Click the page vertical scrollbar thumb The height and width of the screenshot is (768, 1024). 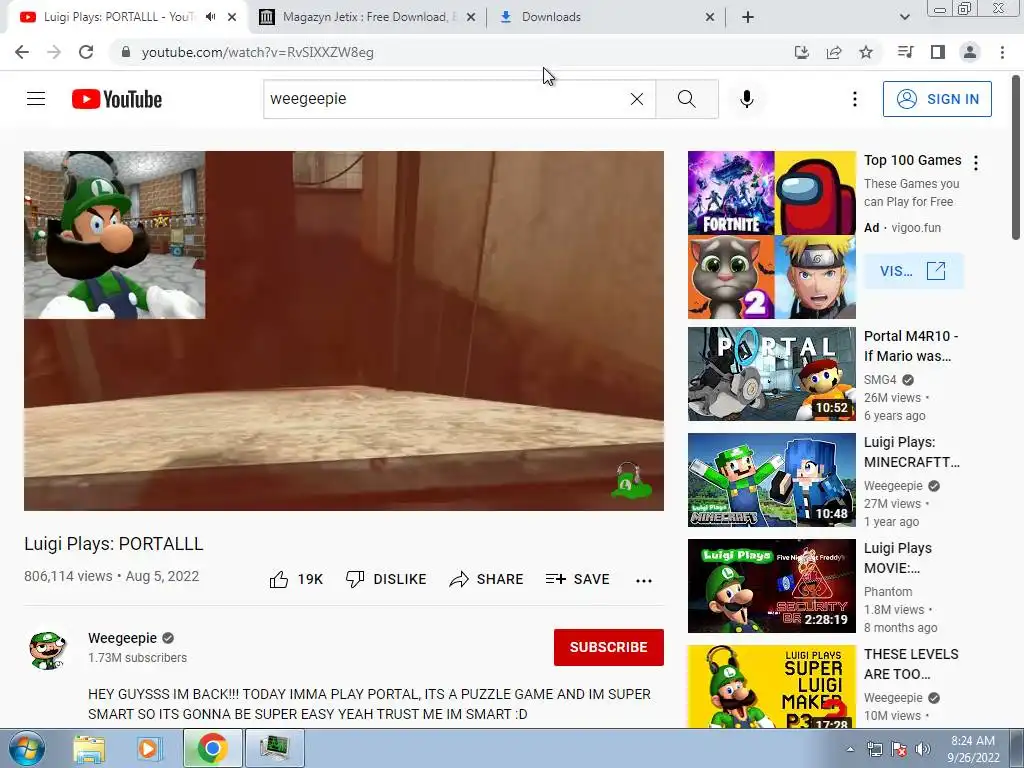click(x=1016, y=157)
